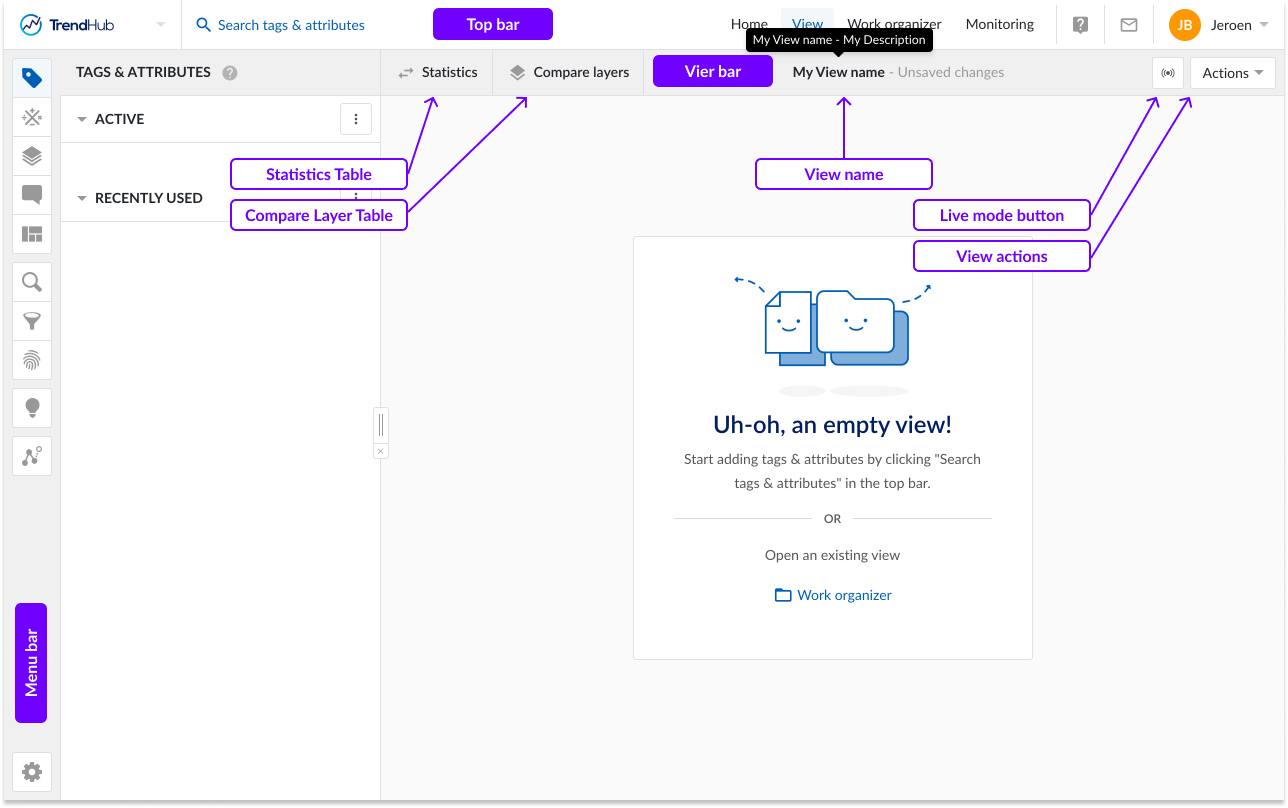The height and width of the screenshot is (808, 1288).
Task: Click the layers icon in the sidebar
Action: [32, 156]
